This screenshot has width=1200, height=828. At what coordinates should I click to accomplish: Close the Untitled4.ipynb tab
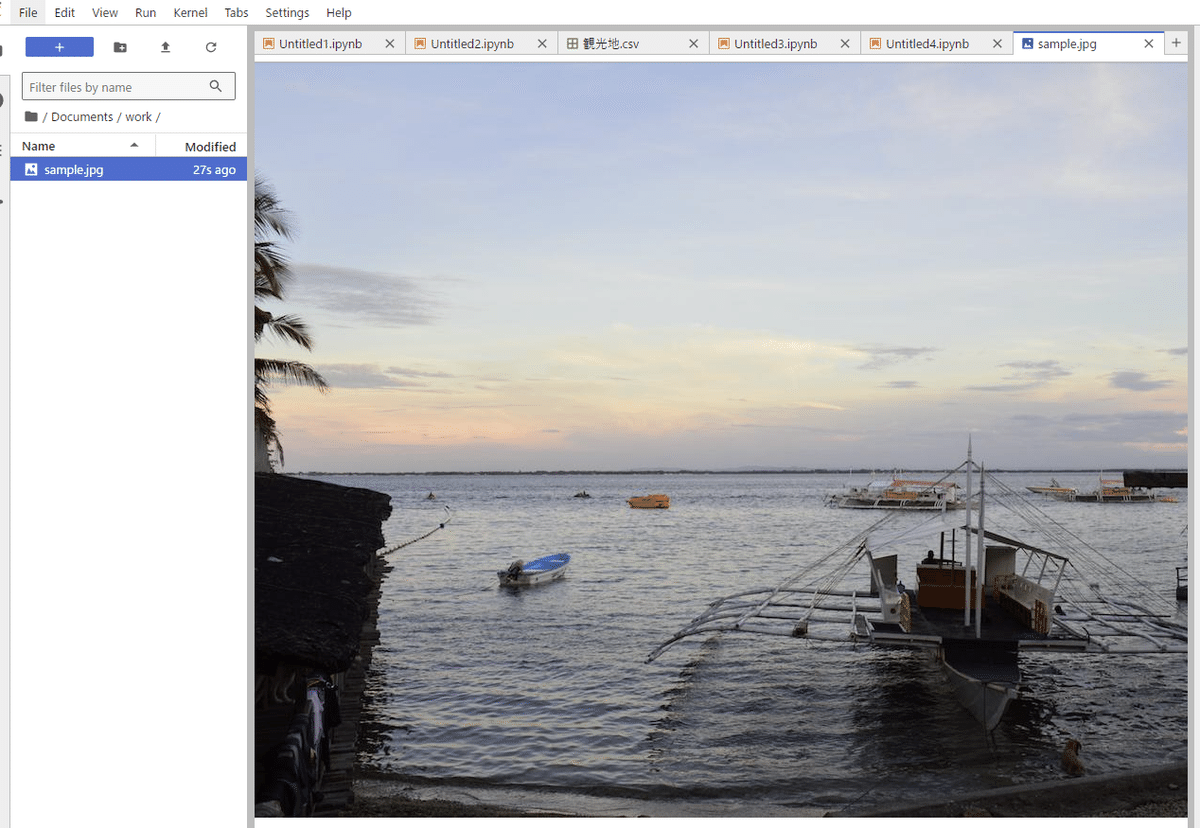tap(997, 44)
